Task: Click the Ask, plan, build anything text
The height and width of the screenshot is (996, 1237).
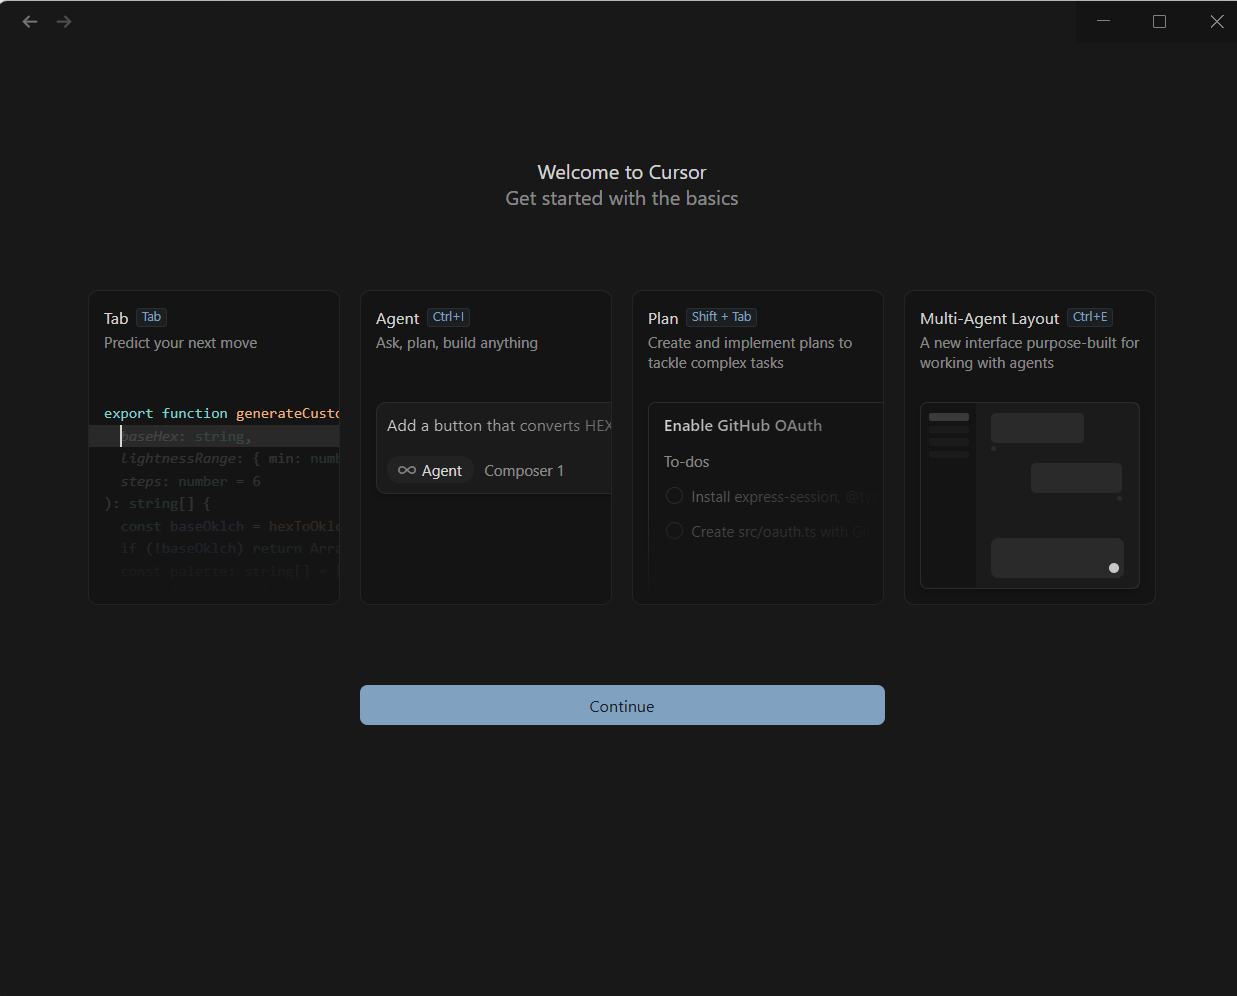Action: [457, 343]
